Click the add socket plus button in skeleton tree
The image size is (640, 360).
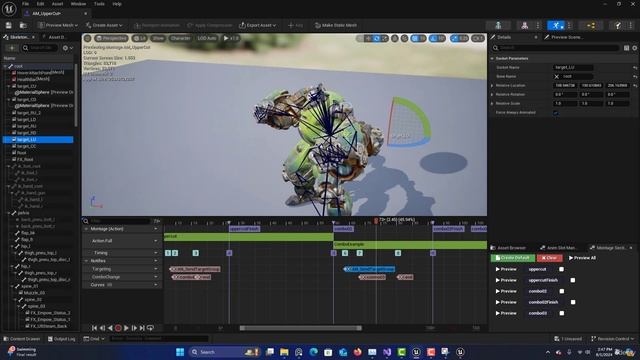tap(11, 48)
